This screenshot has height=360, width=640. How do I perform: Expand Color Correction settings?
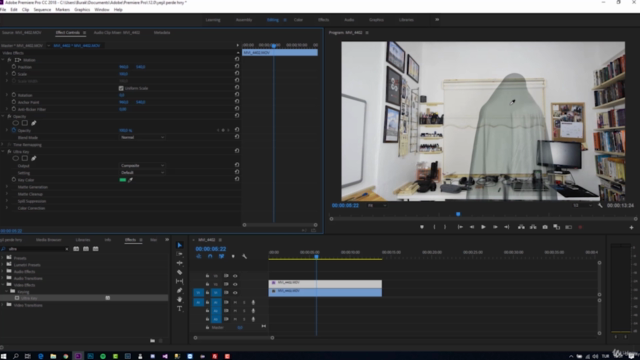[7, 208]
